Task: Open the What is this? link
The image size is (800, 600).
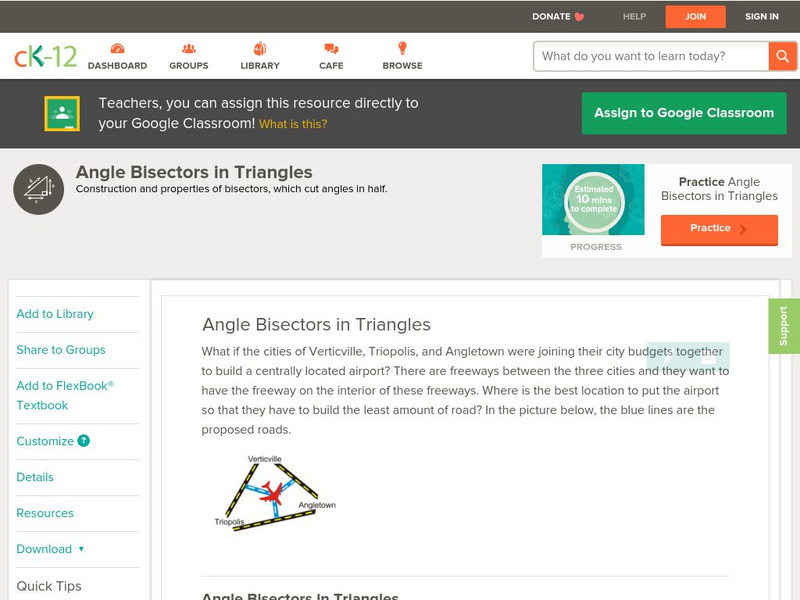Action: click(293, 124)
